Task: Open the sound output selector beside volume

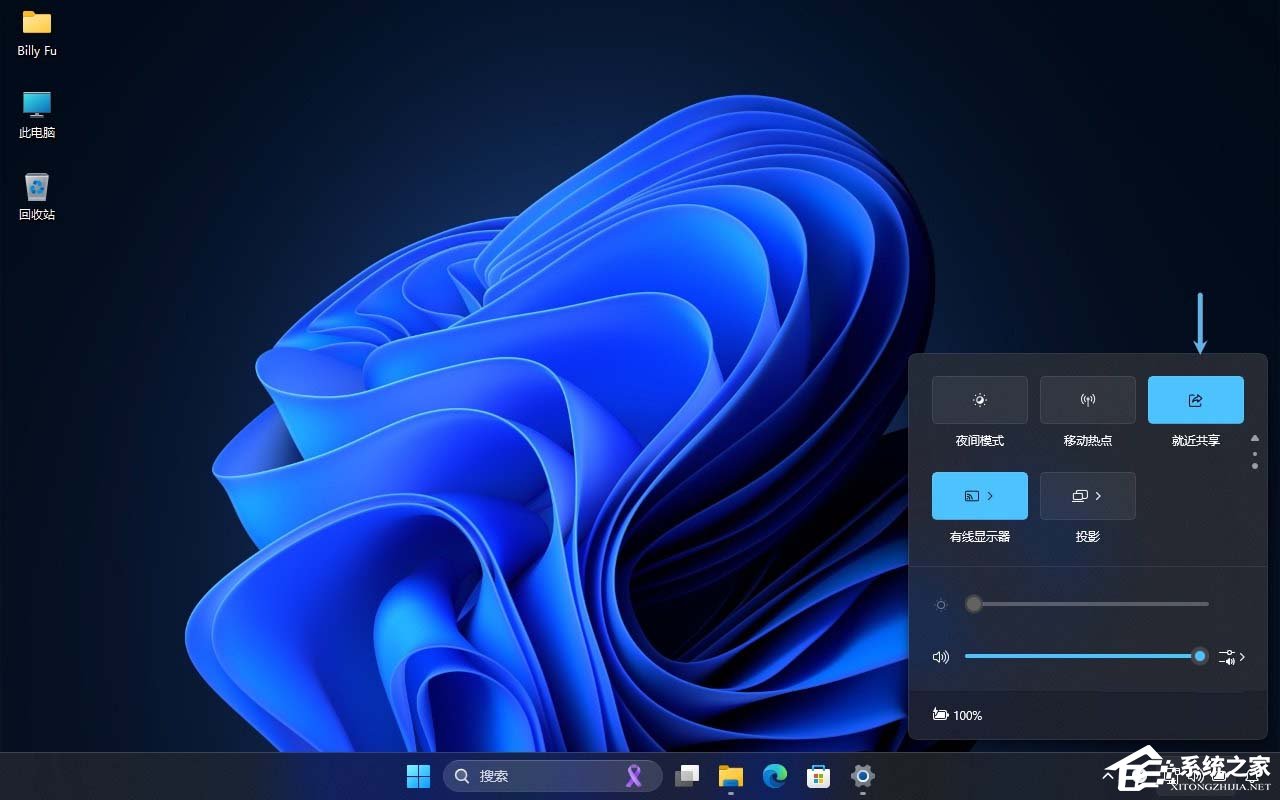Action: (1232, 657)
